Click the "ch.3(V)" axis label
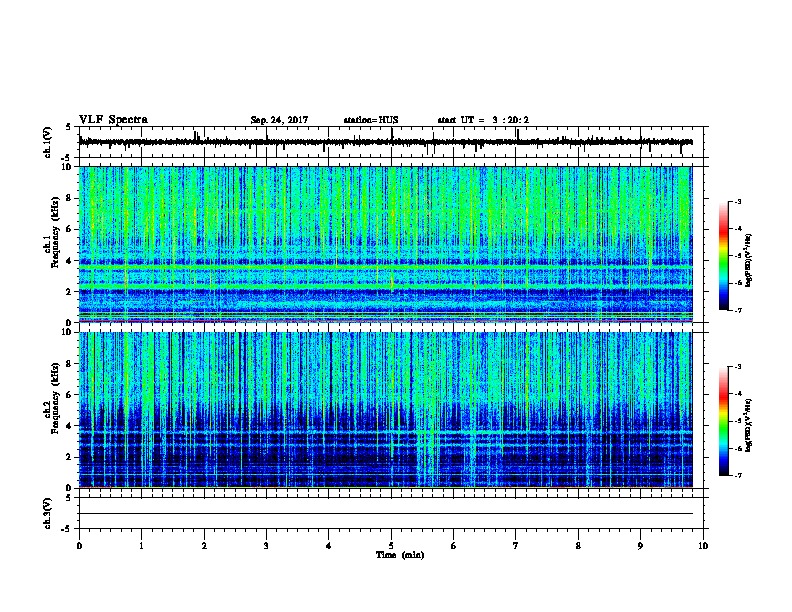792x612 pixels. pyautogui.click(x=48, y=513)
